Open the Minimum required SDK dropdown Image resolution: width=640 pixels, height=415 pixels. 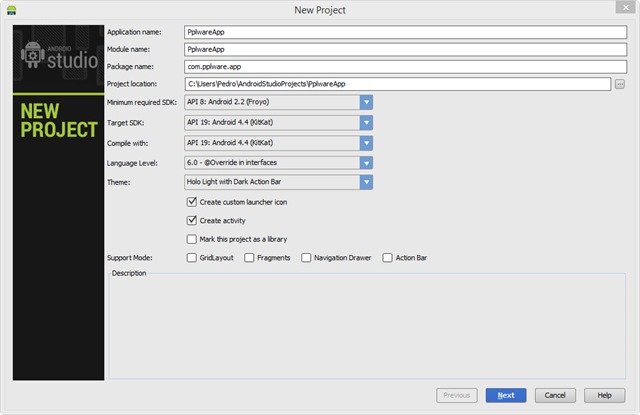(367, 102)
